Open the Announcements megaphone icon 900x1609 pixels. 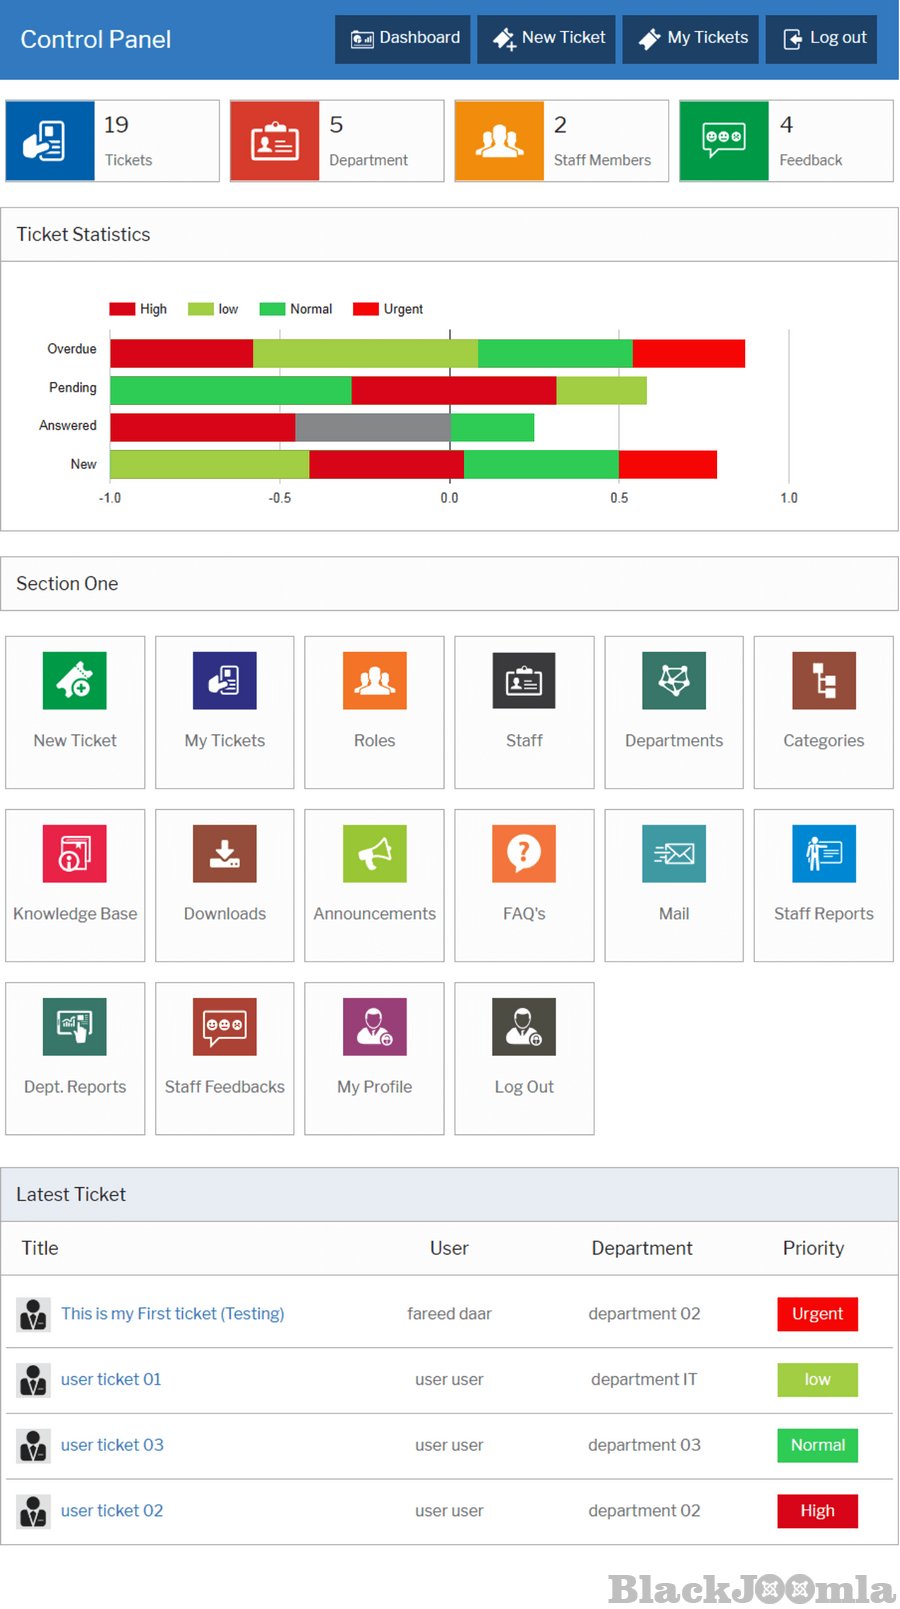click(374, 854)
